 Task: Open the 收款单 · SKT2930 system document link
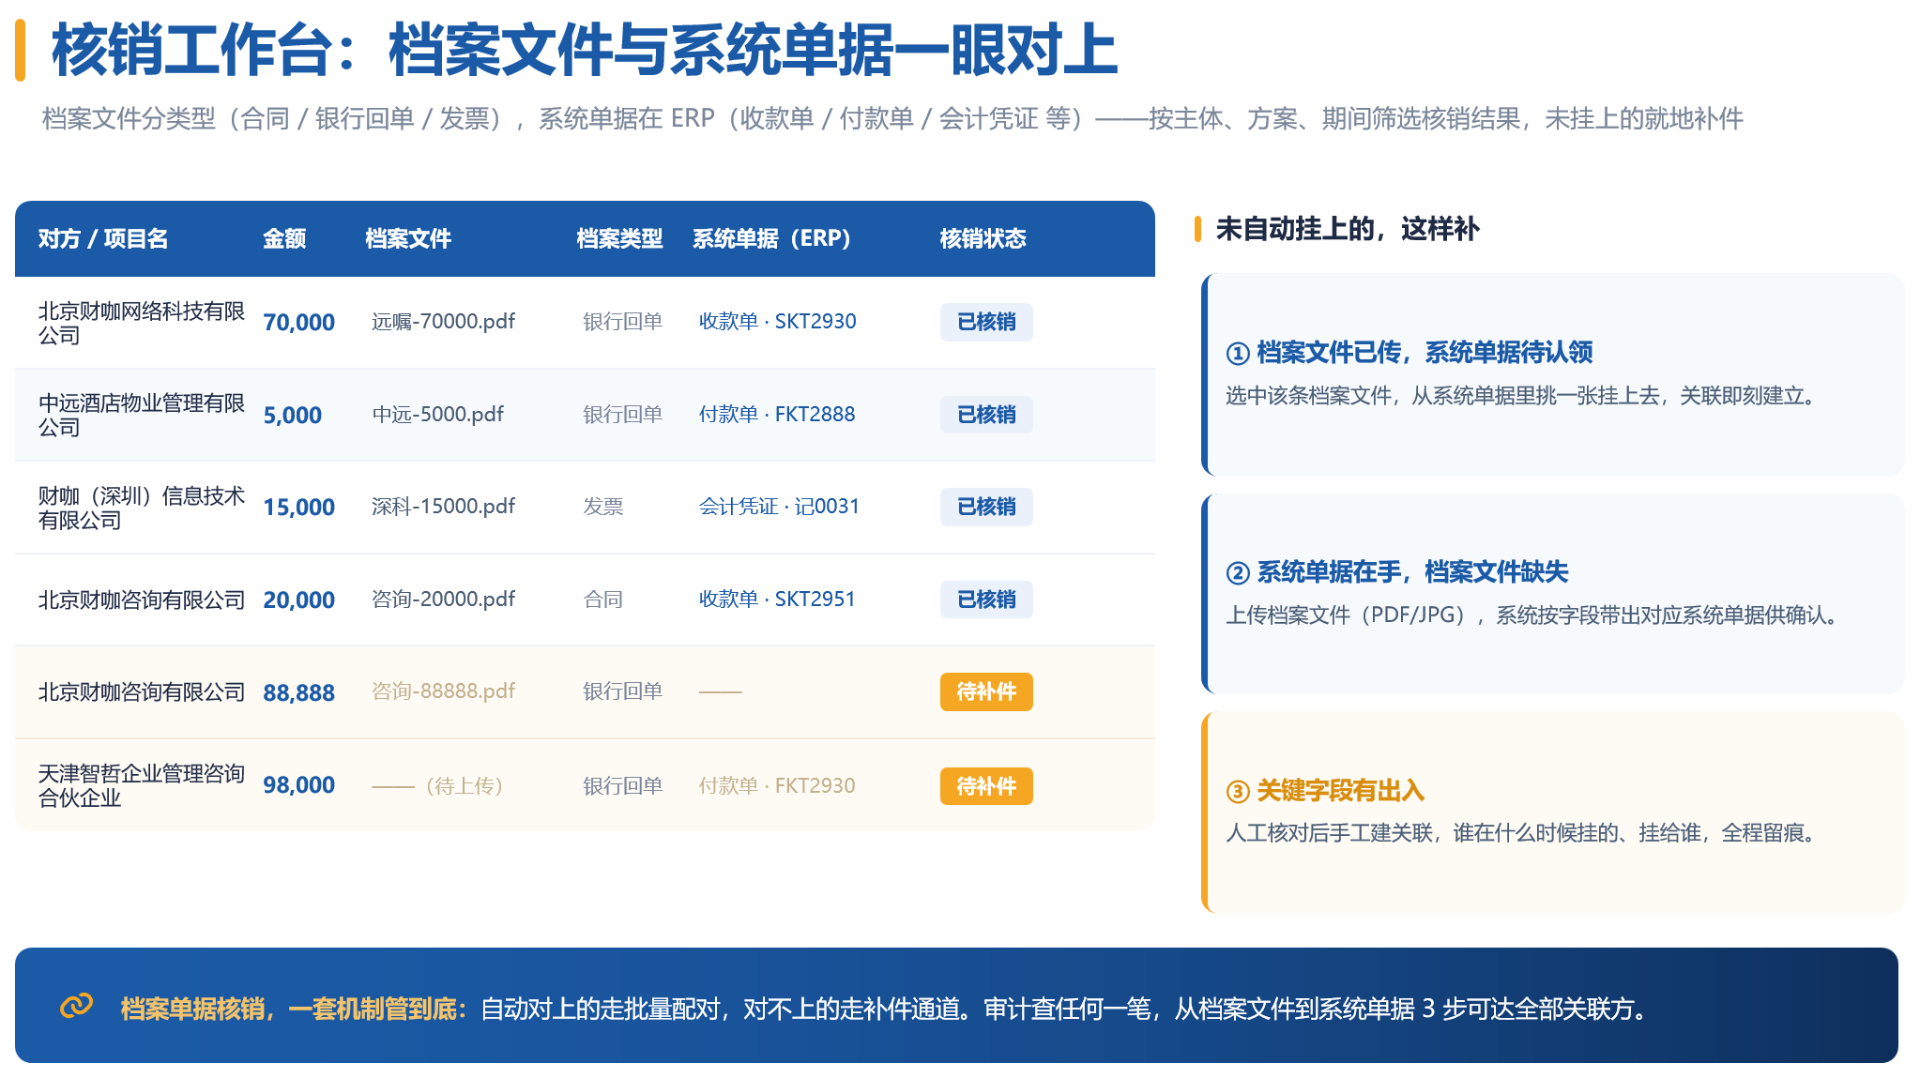(777, 321)
